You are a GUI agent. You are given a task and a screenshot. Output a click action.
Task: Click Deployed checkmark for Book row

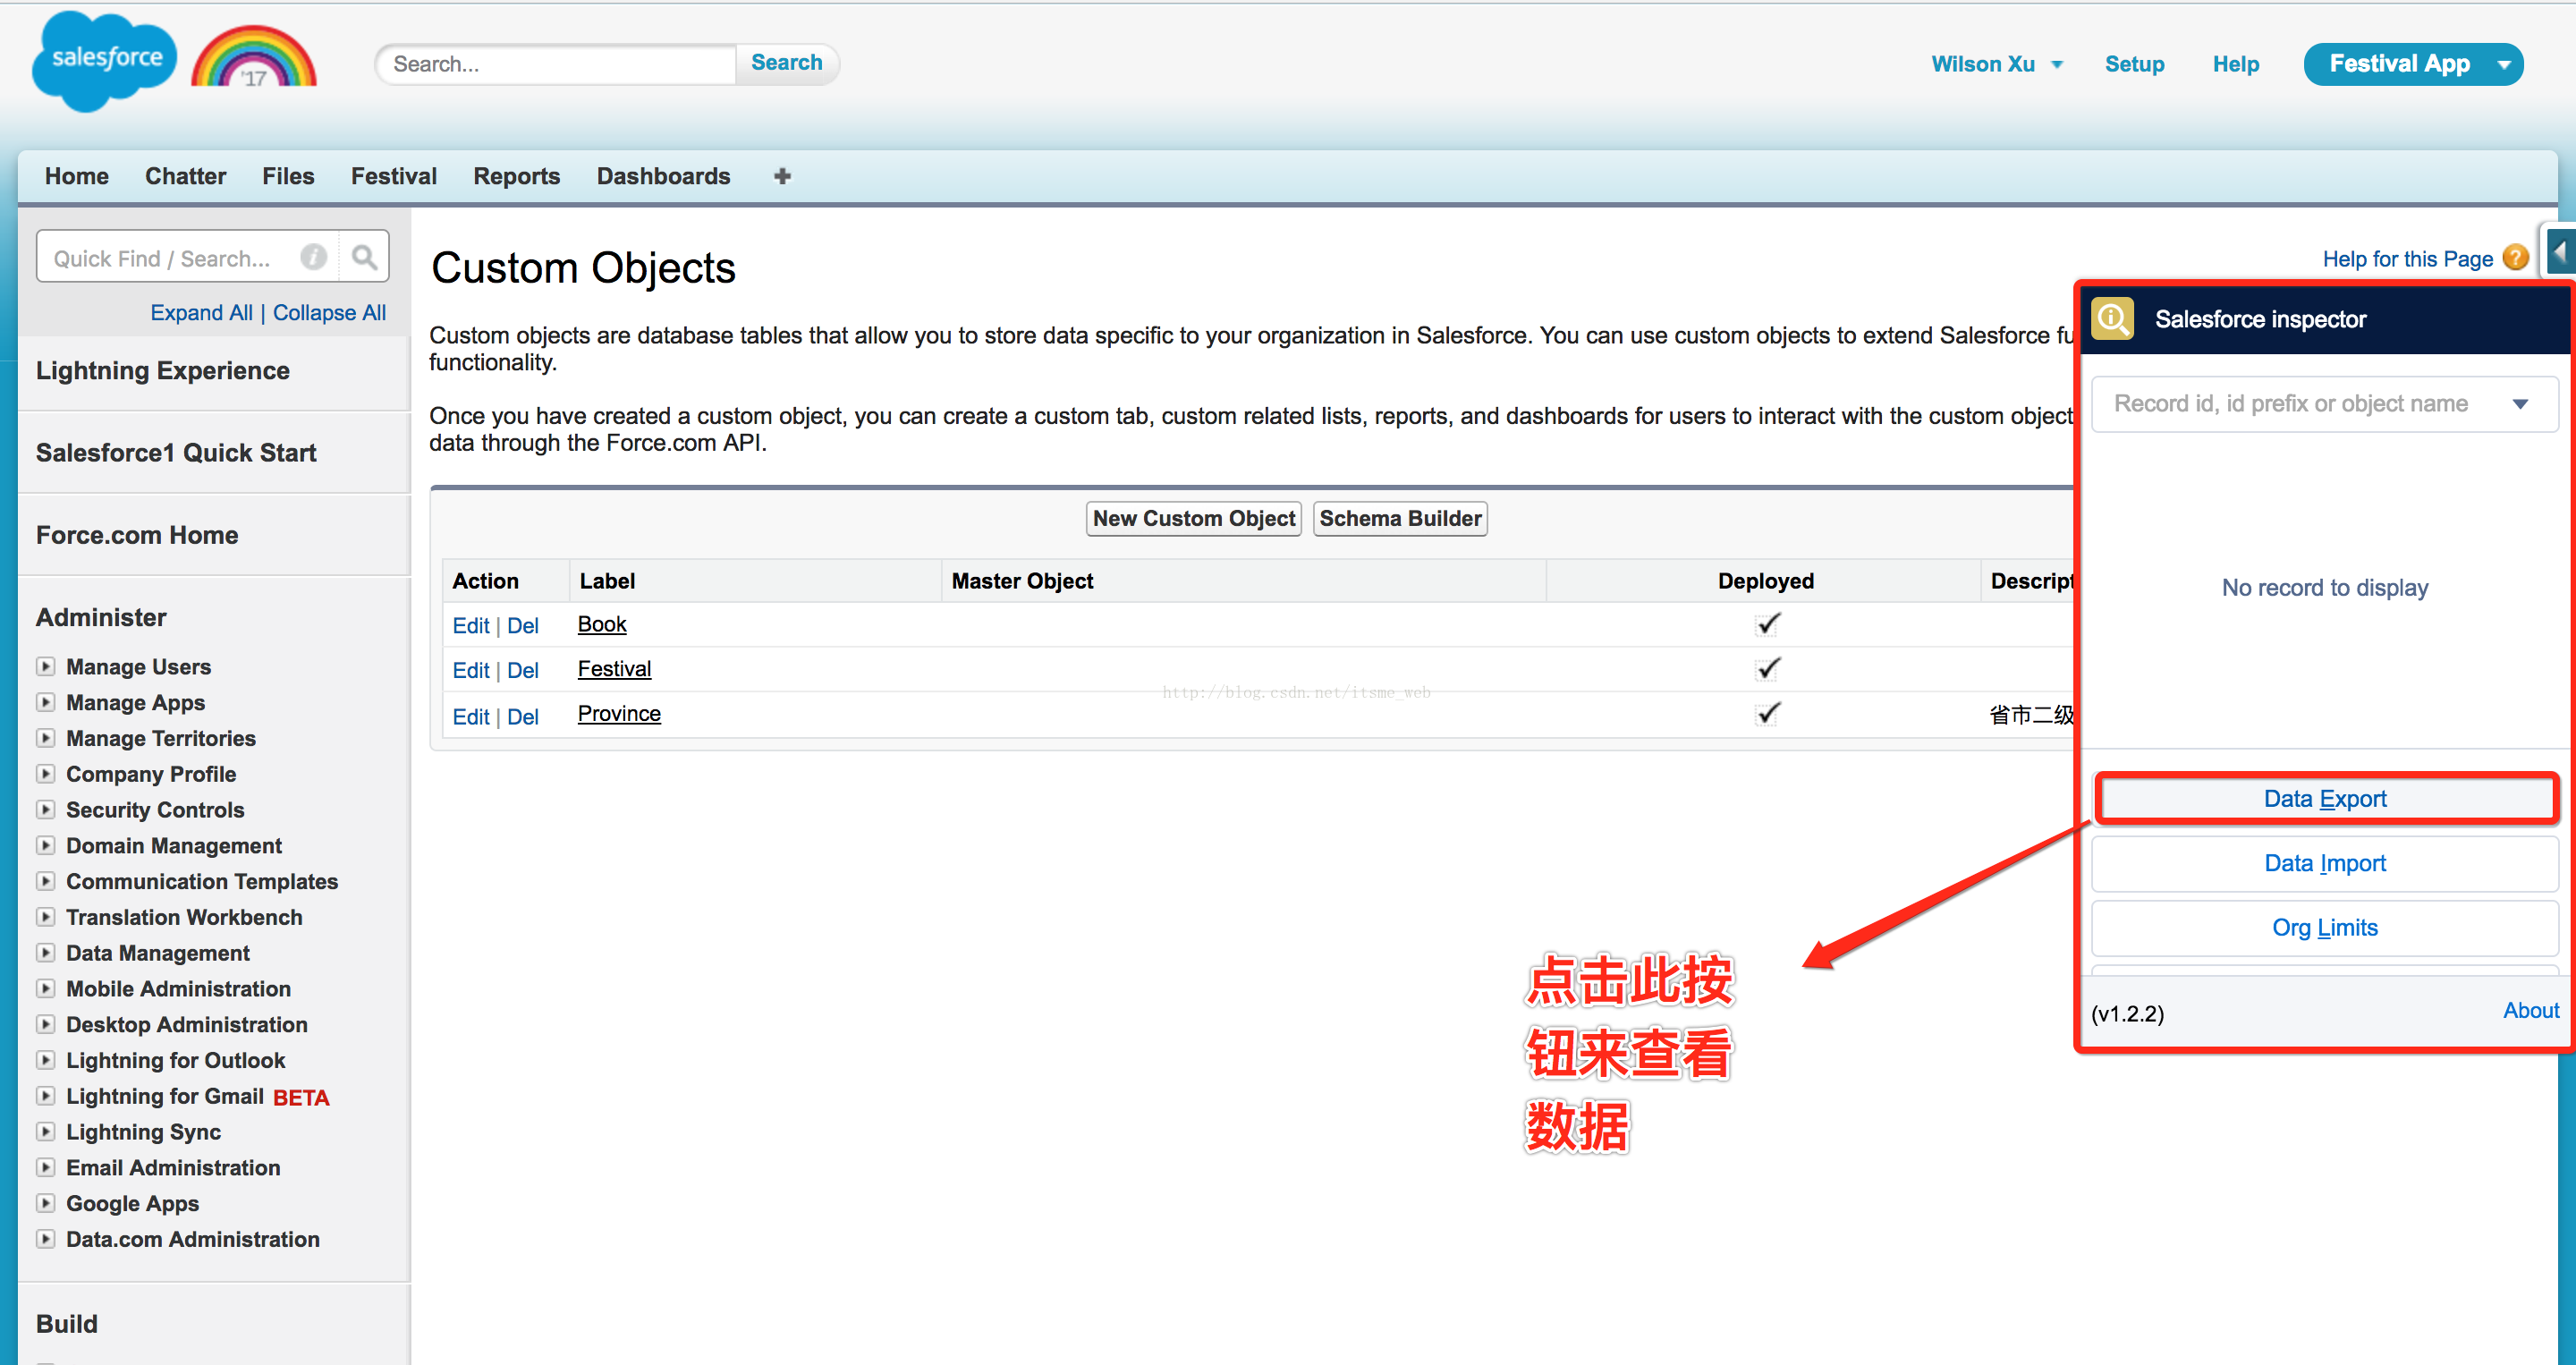coord(1767,625)
